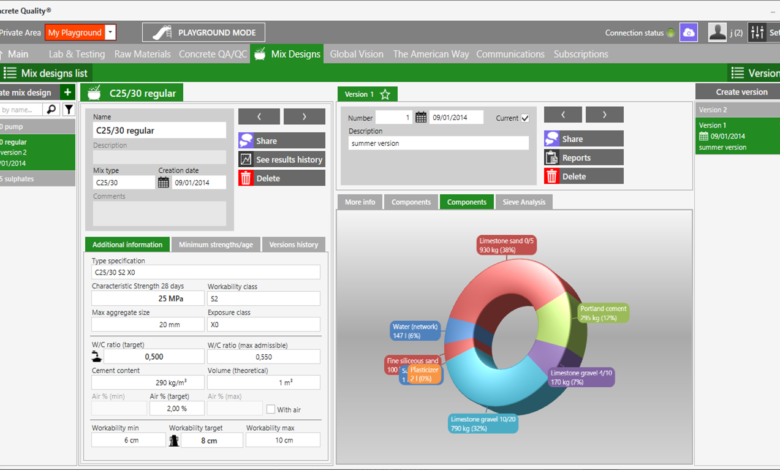Click the filter funnel icon
The image size is (780, 470).
[69, 109]
